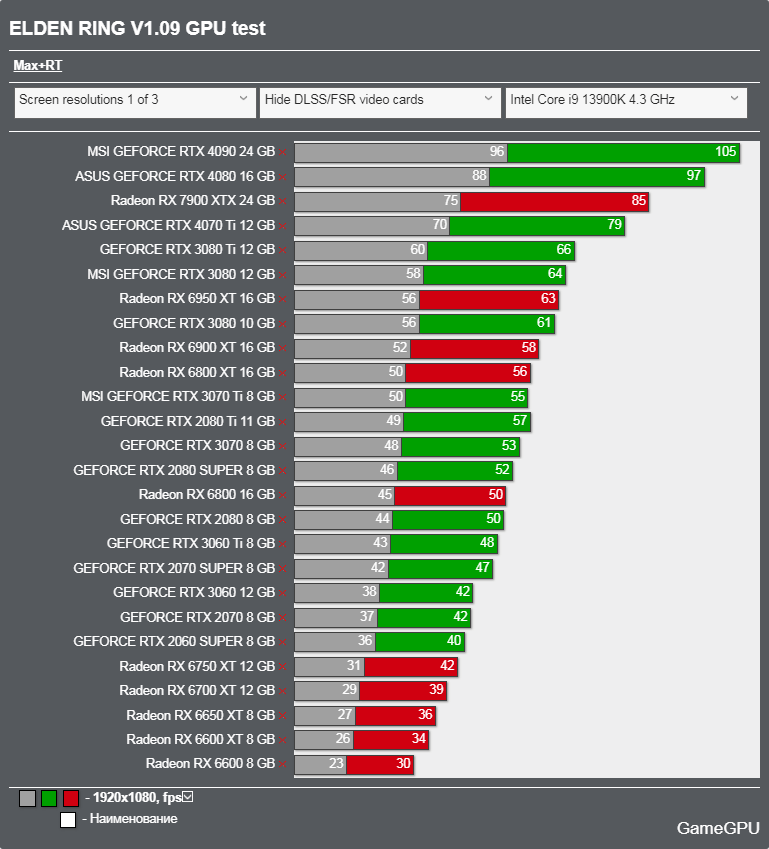Remove Radeon RX 6700 XT 12 GB row

(283, 691)
